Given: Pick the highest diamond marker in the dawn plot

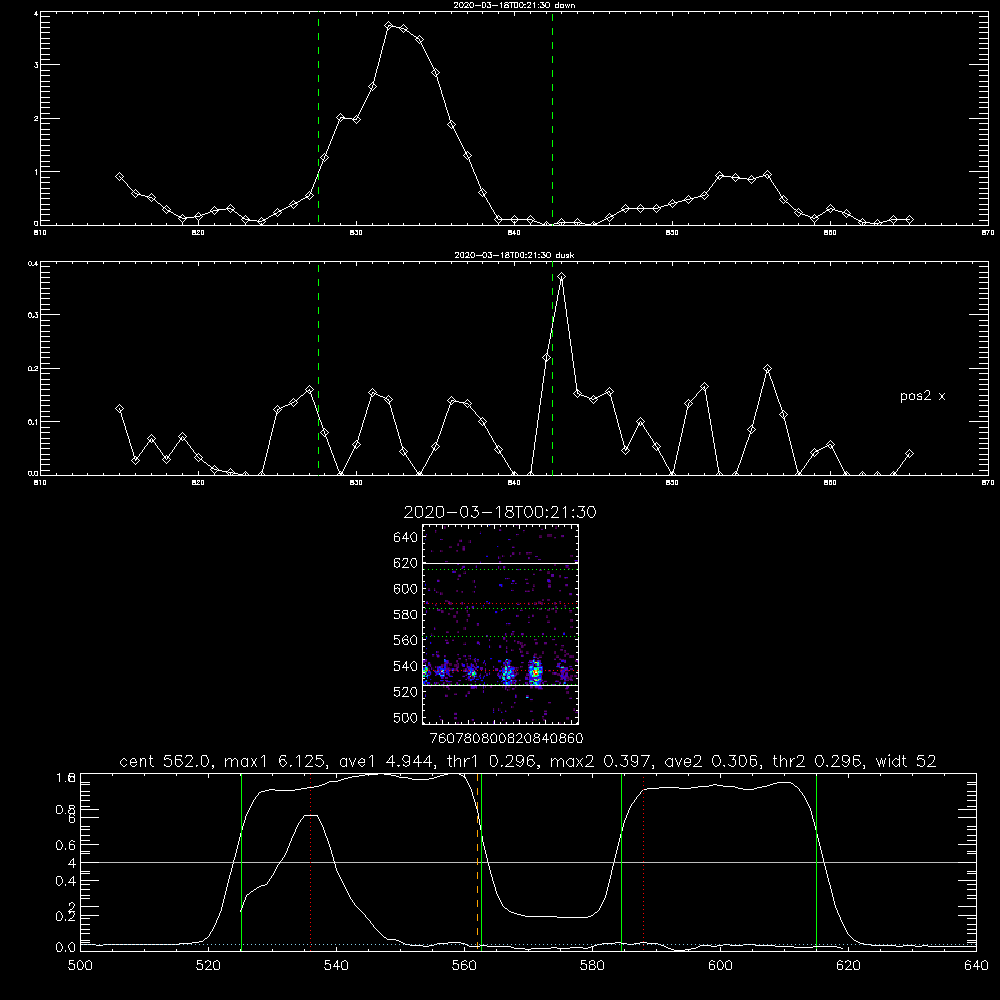Looking at the screenshot, I should click(388, 26).
